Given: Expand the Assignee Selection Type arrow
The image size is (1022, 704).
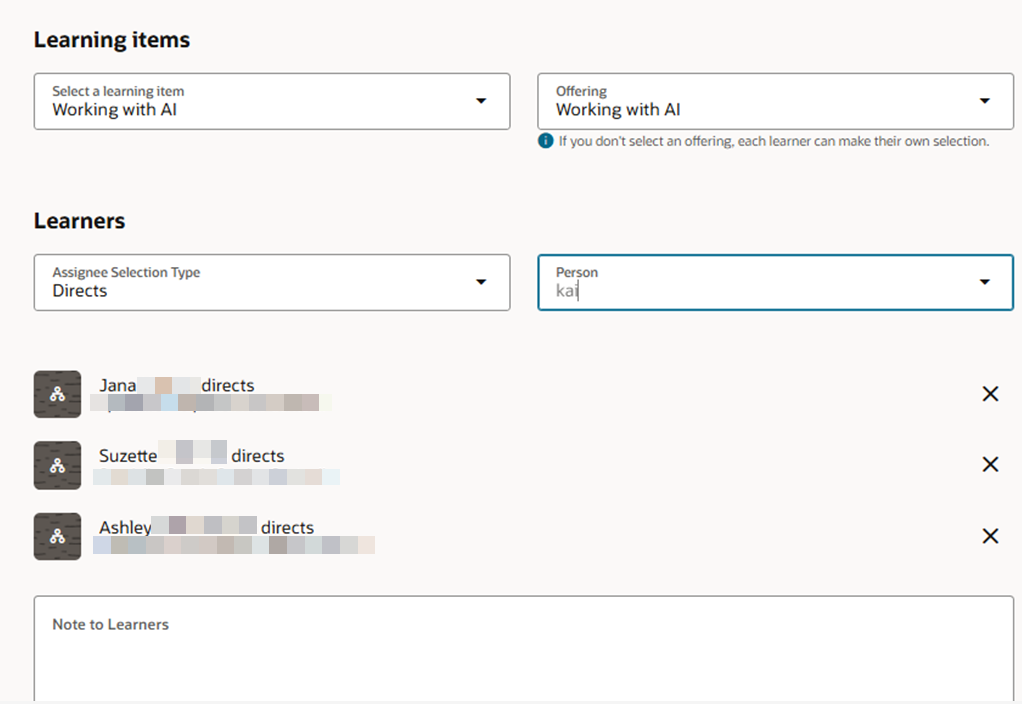Looking at the screenshot, I should [x=481, y=282].
